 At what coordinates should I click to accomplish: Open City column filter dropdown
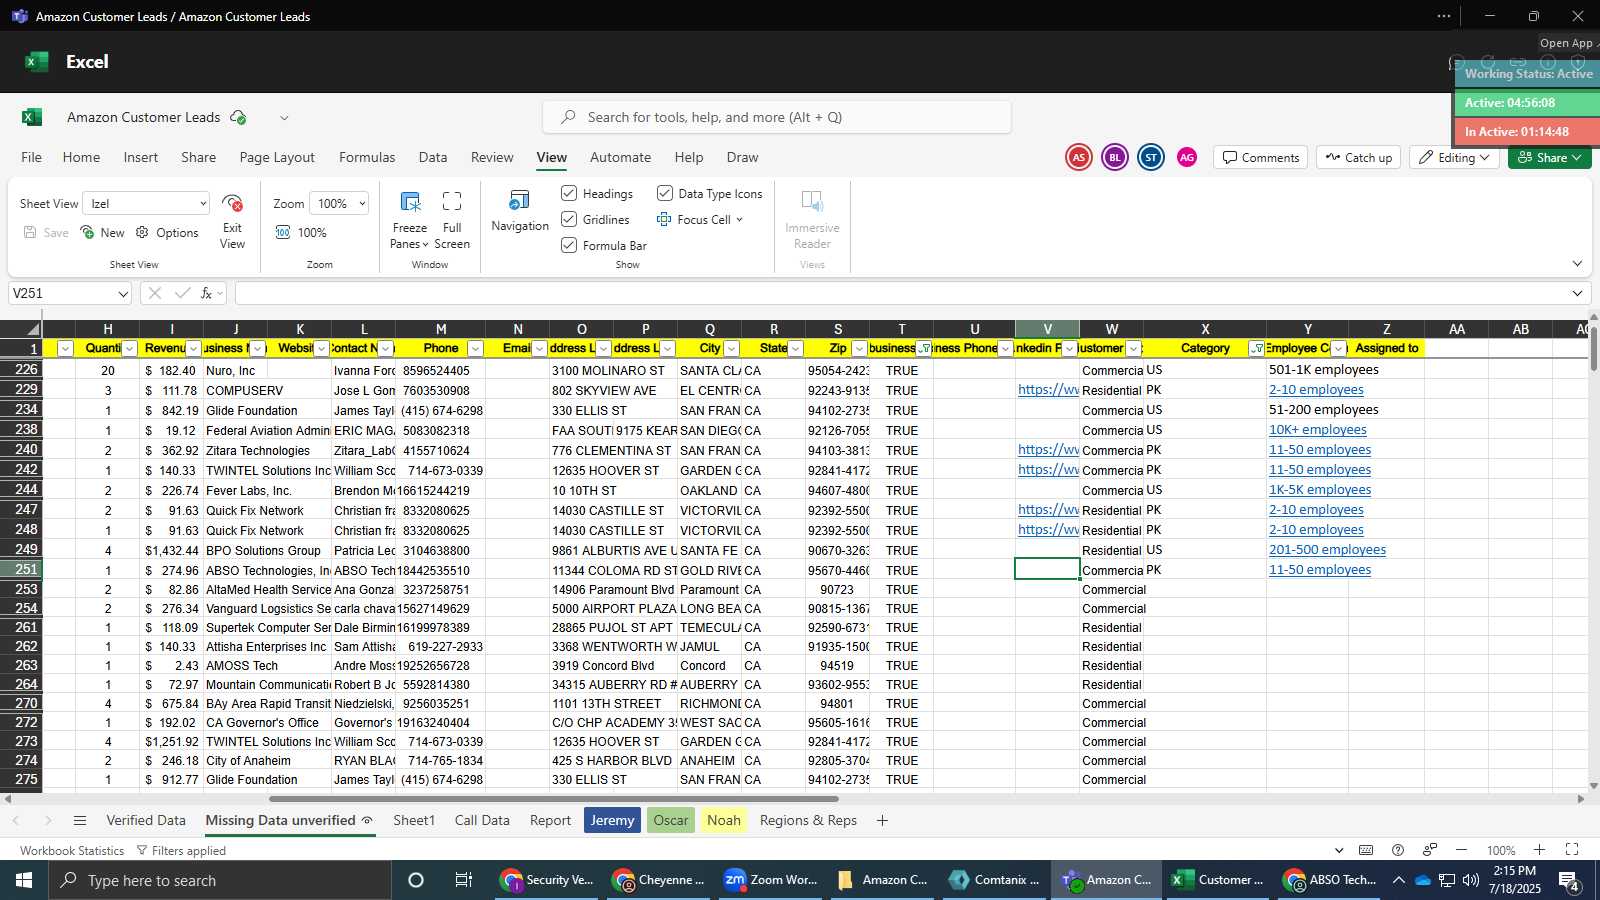[732, 348]
